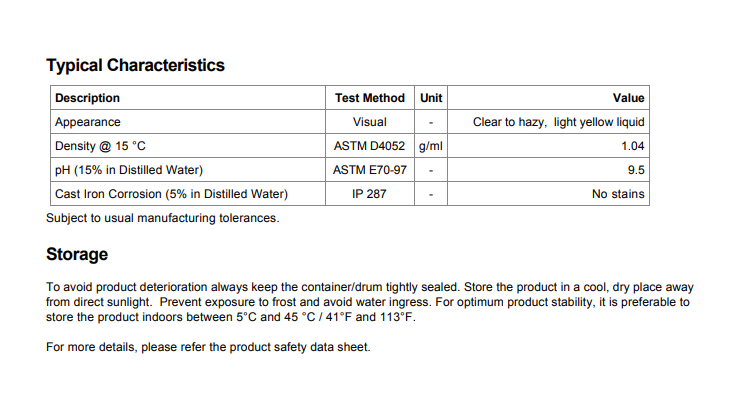Click the 'Description' column header

pos(87,98)
